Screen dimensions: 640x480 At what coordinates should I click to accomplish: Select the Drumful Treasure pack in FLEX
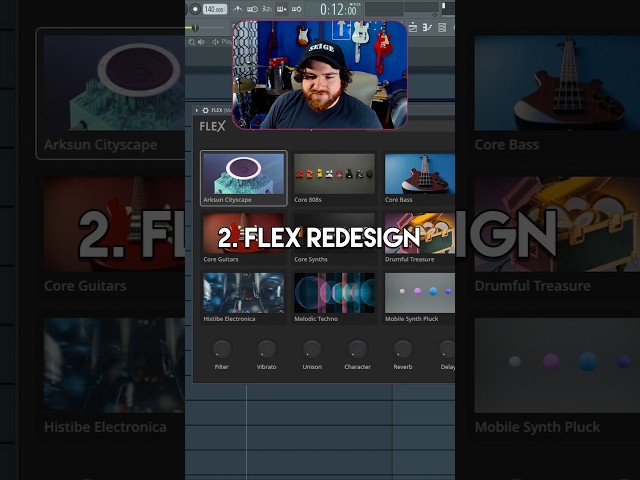point(419,238)
